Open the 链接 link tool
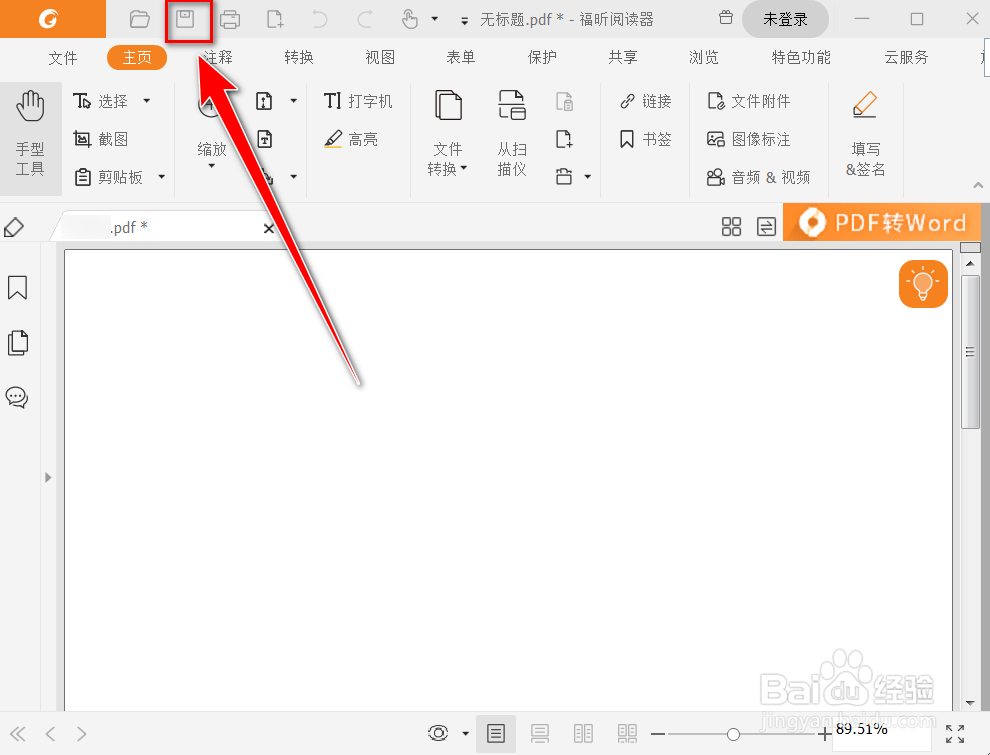 coord(645,101)
